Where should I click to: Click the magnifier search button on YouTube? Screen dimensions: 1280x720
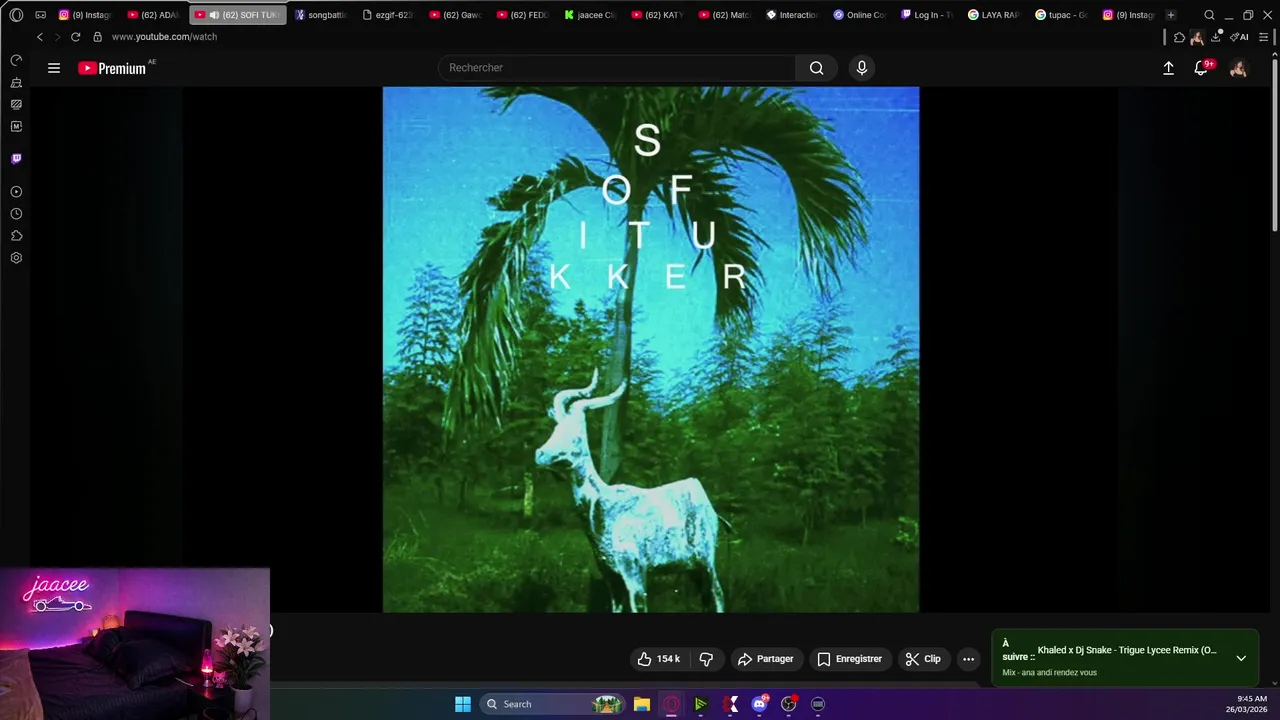tap(817, 68)
